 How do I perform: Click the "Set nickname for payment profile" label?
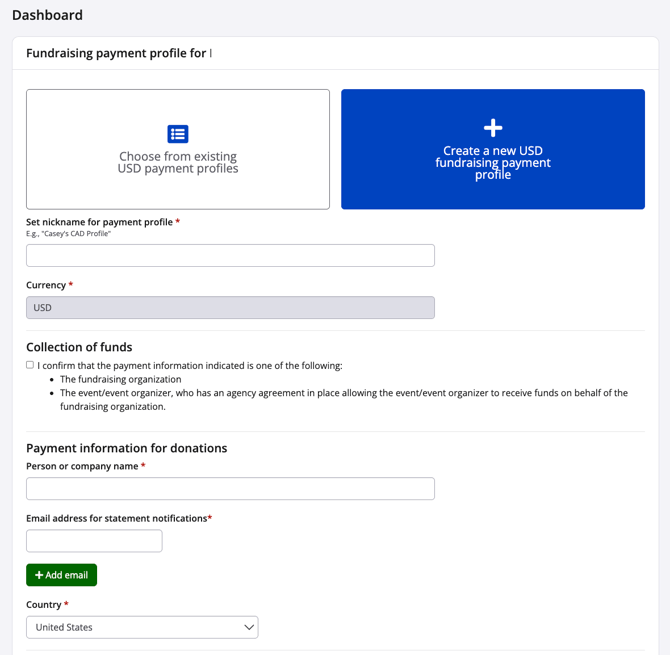100,222
